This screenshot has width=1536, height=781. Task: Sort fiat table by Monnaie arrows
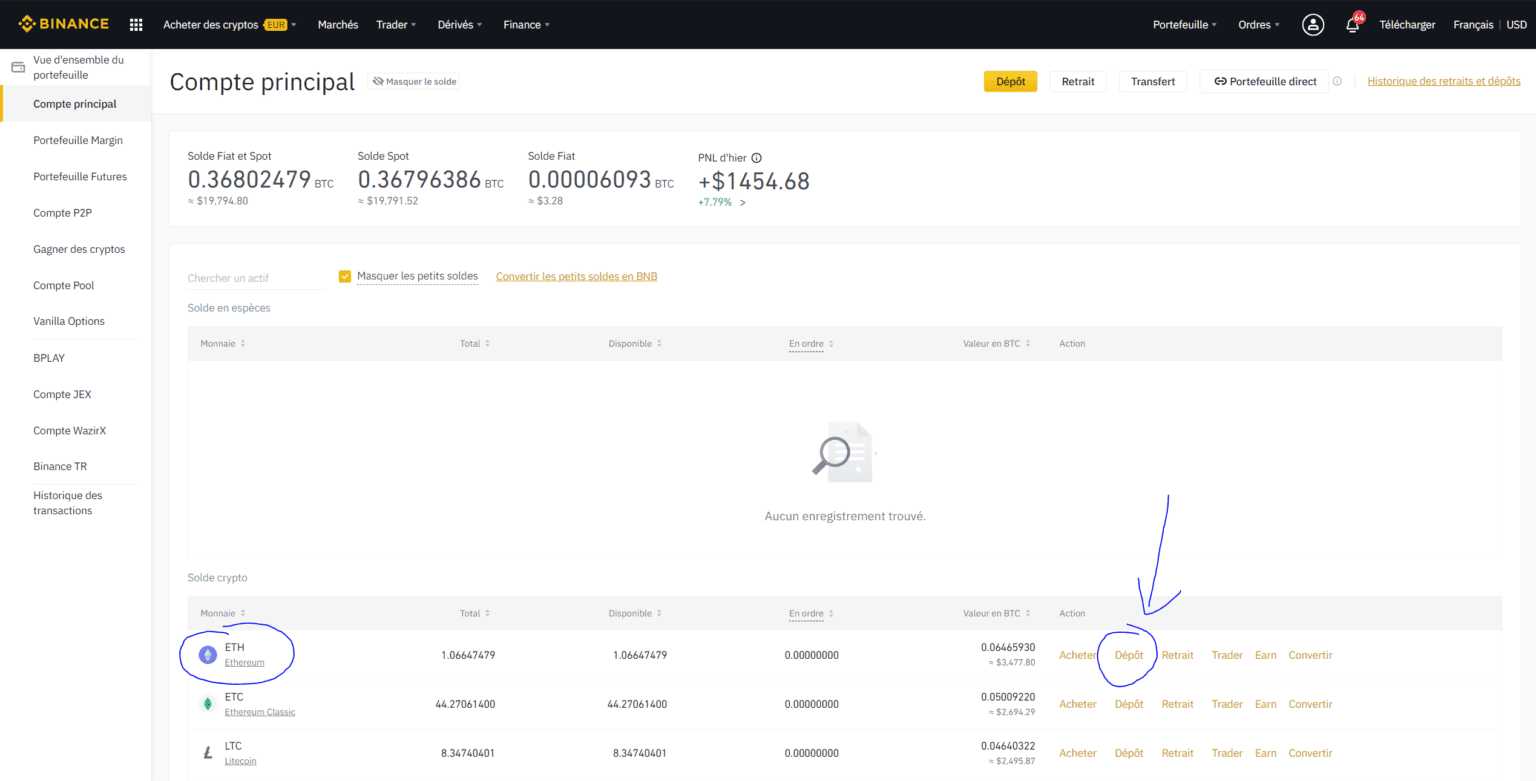[243, 343]
